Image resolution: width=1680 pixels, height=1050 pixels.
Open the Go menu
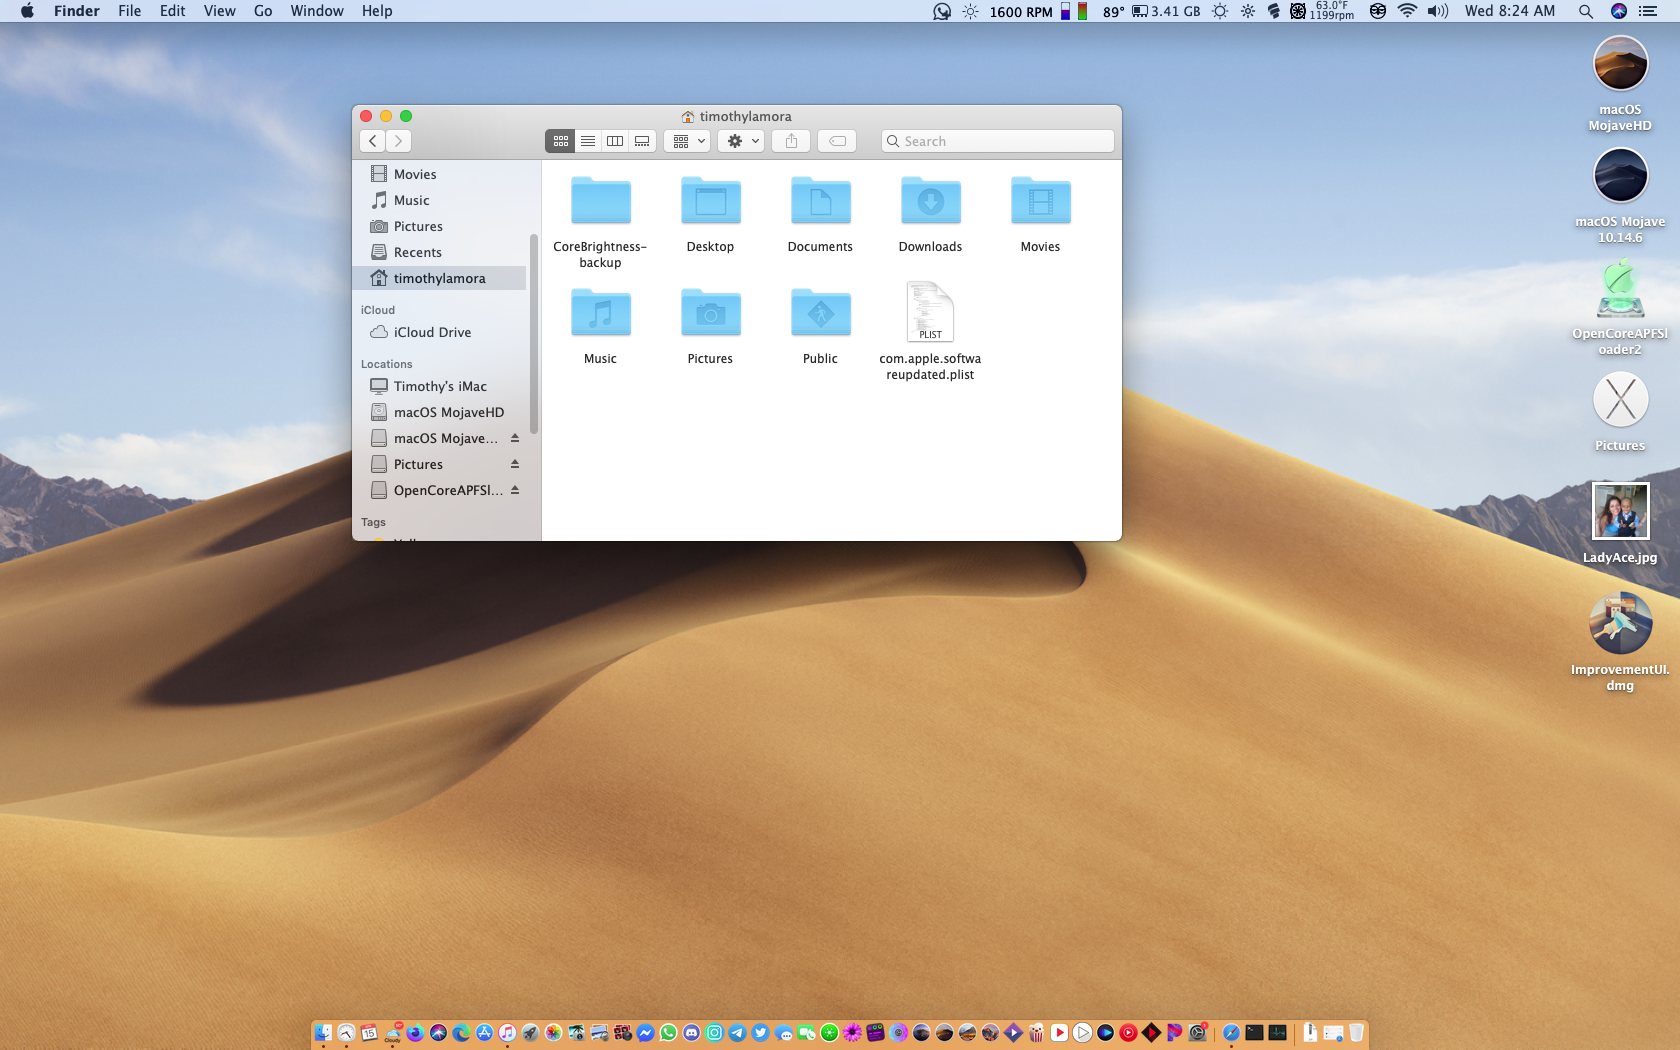[x=263, y=11]
